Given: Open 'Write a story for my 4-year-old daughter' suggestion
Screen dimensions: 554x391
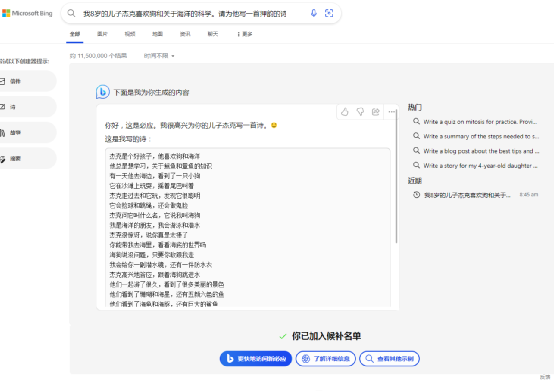Looking at the screenshot, I should click(x=476, y=165).
